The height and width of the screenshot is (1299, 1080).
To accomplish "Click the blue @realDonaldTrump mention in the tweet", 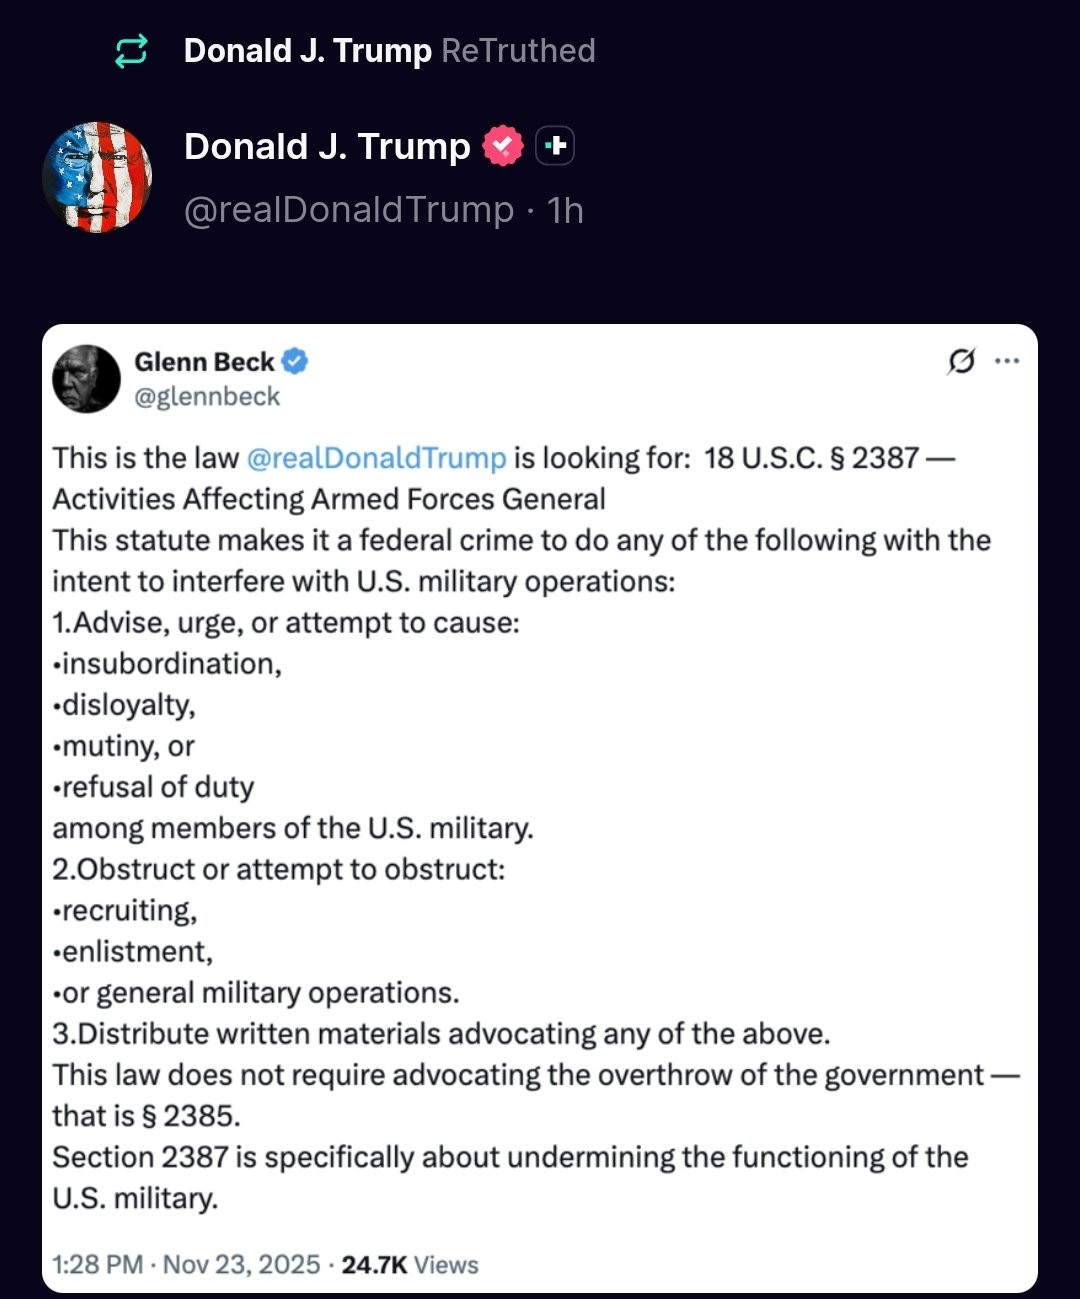I will [x=376, y=458].
